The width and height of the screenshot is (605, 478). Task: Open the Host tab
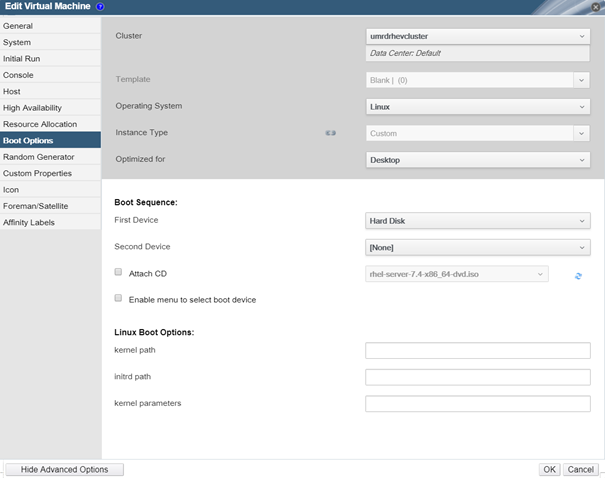51,91
